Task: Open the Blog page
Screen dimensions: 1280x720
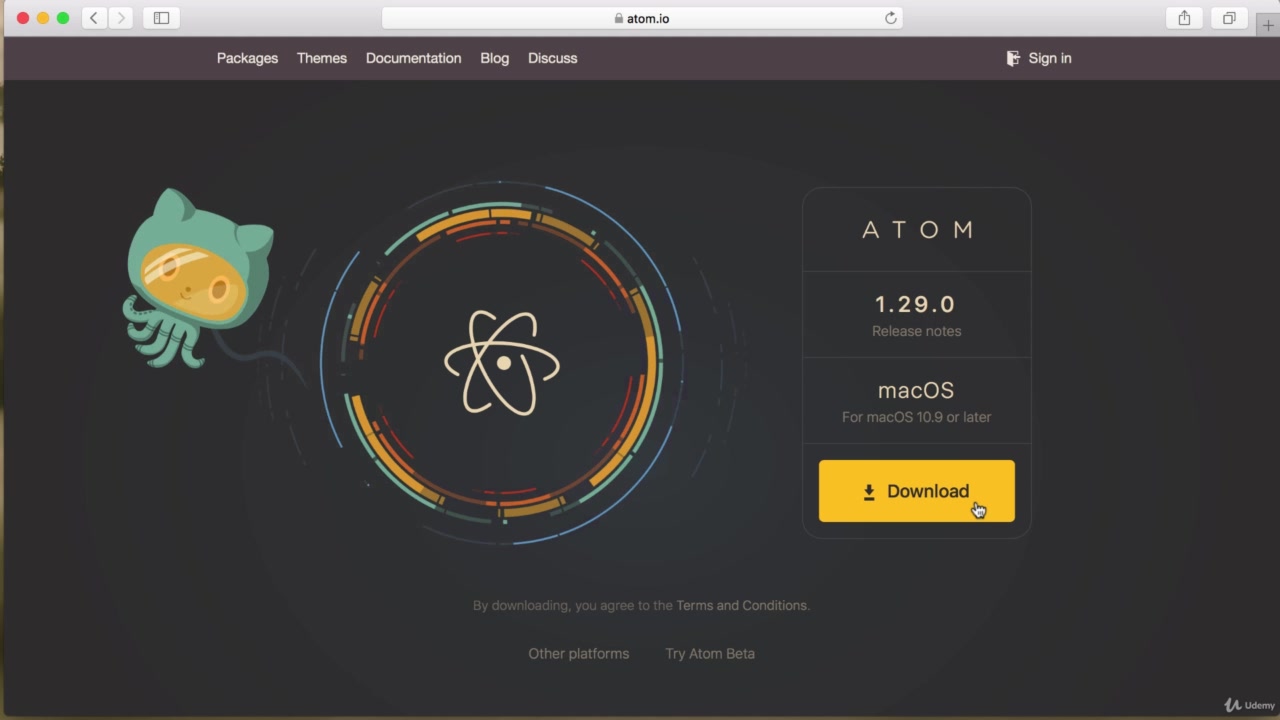Action: pos(494,58)
